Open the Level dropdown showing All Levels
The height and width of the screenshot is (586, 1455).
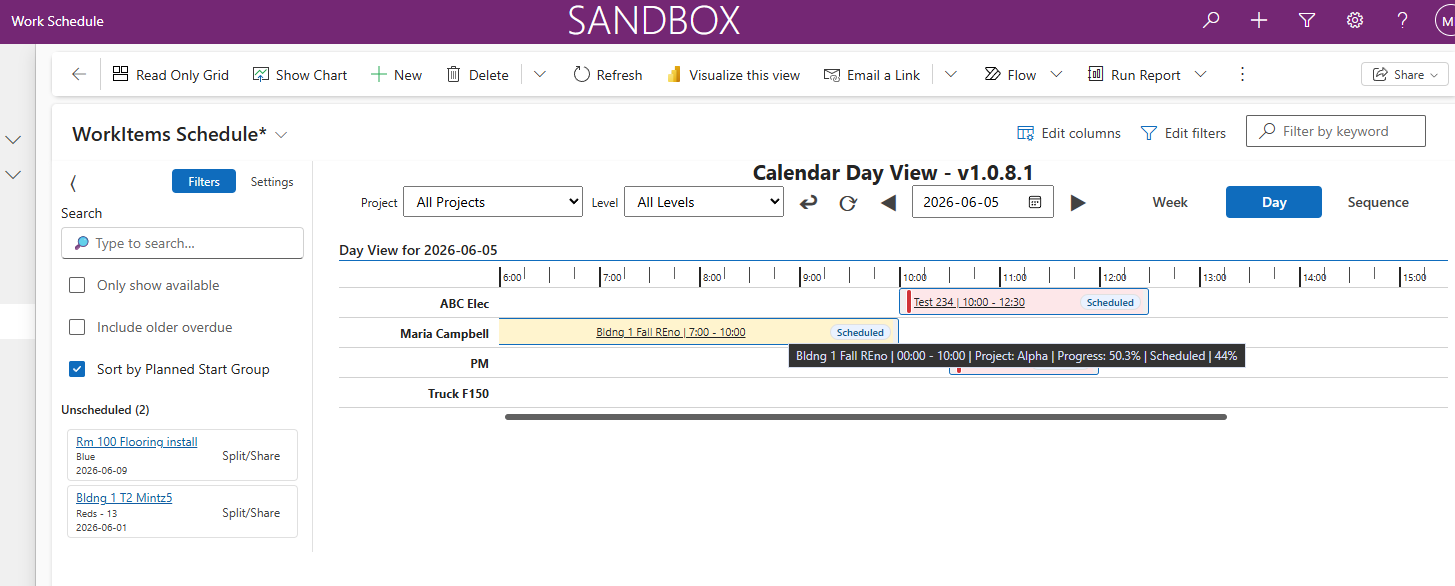[x=704, y=202]
